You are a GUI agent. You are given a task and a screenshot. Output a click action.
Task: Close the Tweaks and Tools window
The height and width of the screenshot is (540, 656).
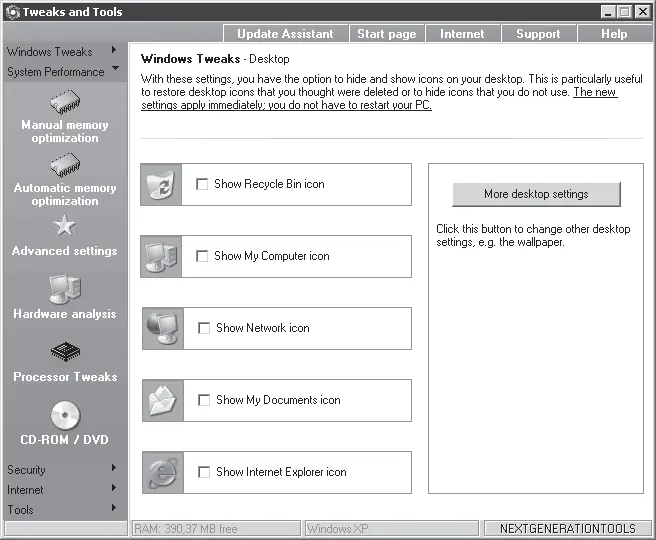click(643, 12)
